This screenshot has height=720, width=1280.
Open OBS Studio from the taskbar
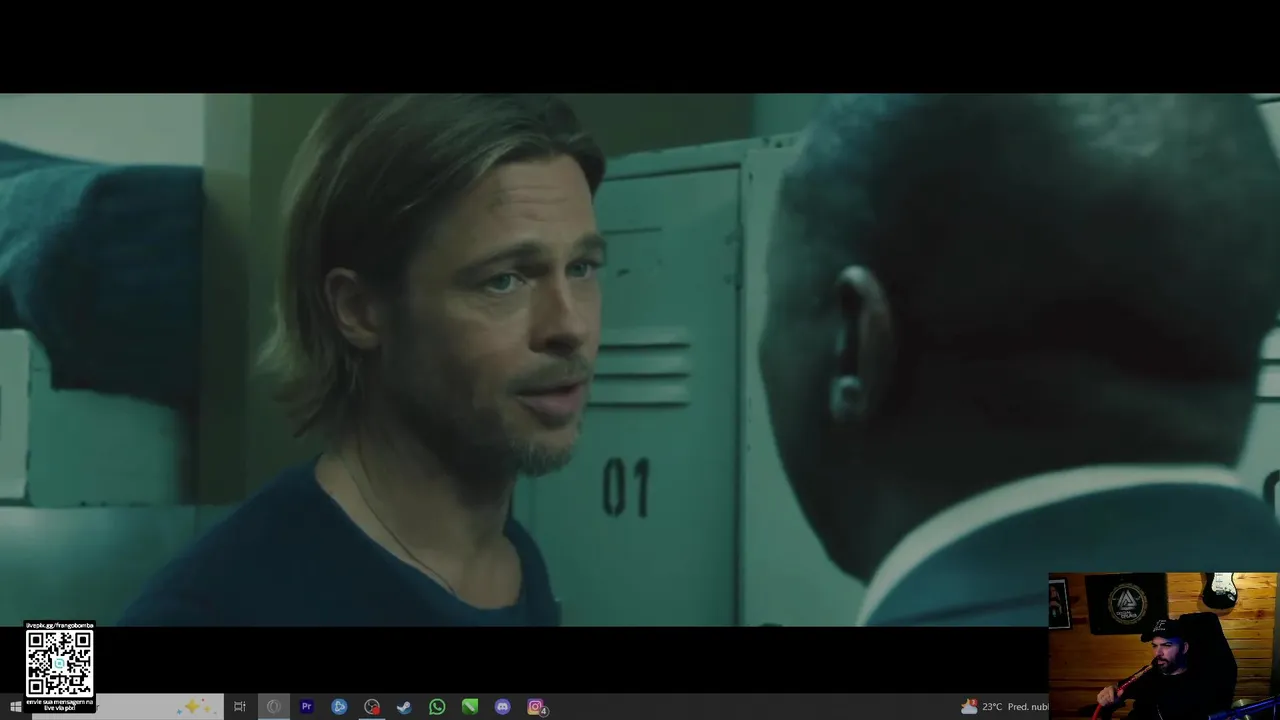[372, 707]
